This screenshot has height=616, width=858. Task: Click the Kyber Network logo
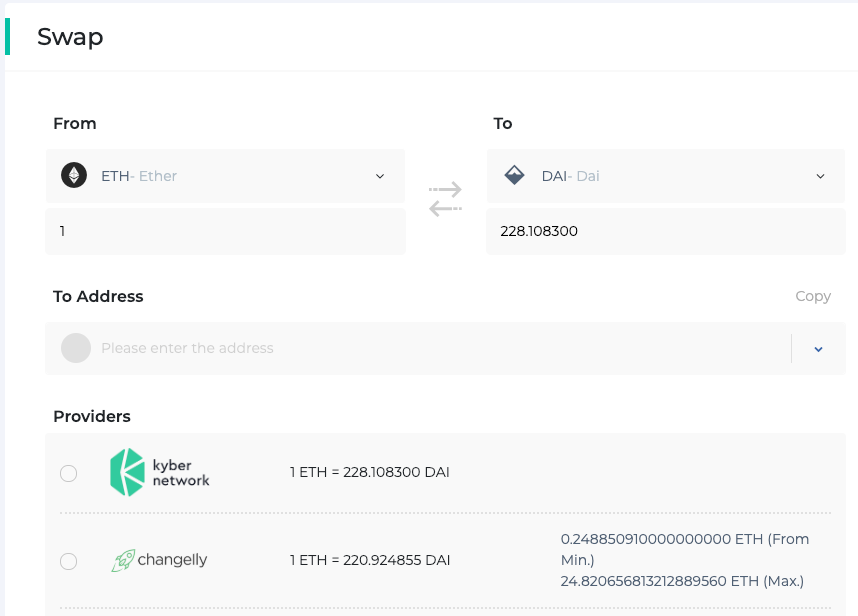pos(160,472)
